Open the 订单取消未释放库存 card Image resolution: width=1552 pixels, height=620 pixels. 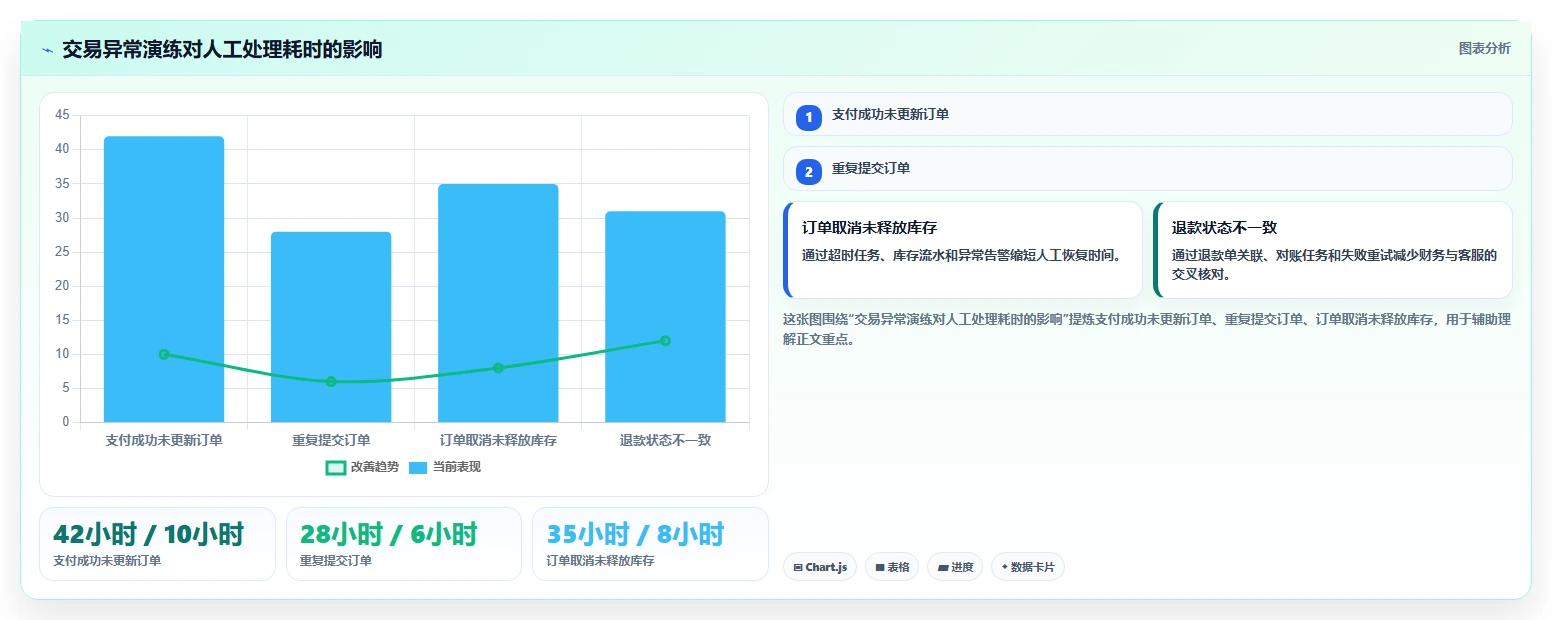pyautogui.click(x=963, y=250)
